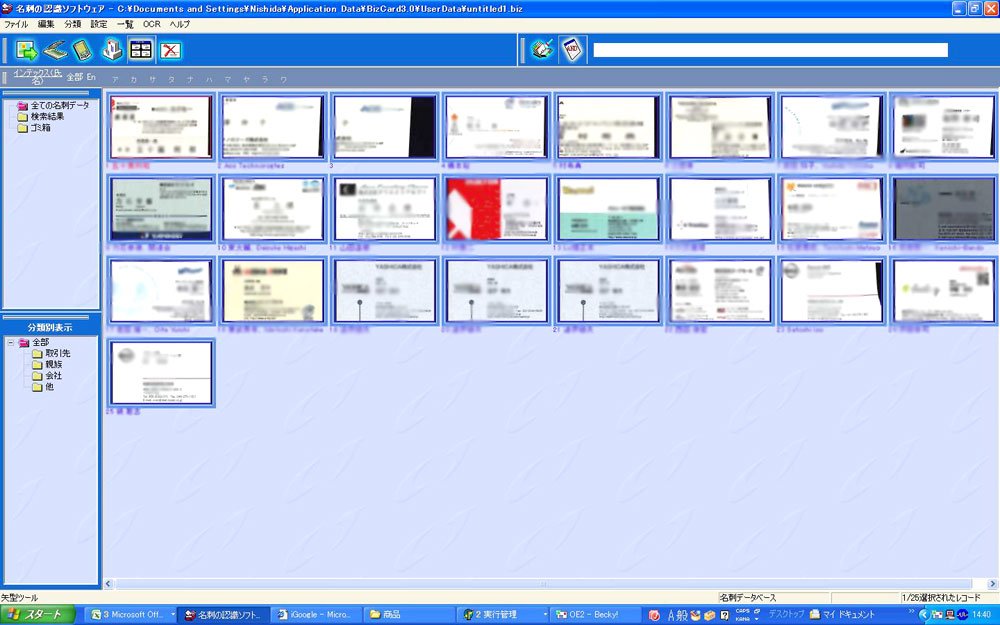This screenshot has width=1000, height=625.
Task: Click the 分類別表示 panel header
Action: [50, 327]
